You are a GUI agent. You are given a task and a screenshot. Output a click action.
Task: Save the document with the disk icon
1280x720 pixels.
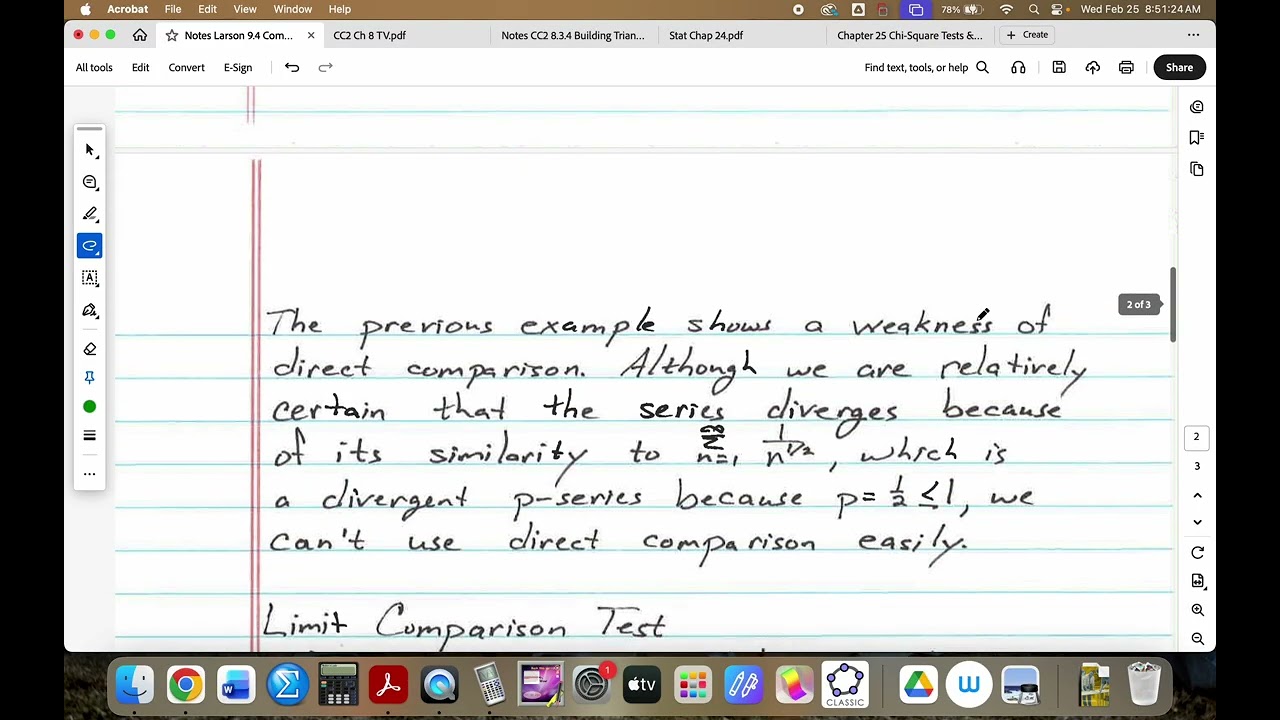click(x=1059, y=67)
